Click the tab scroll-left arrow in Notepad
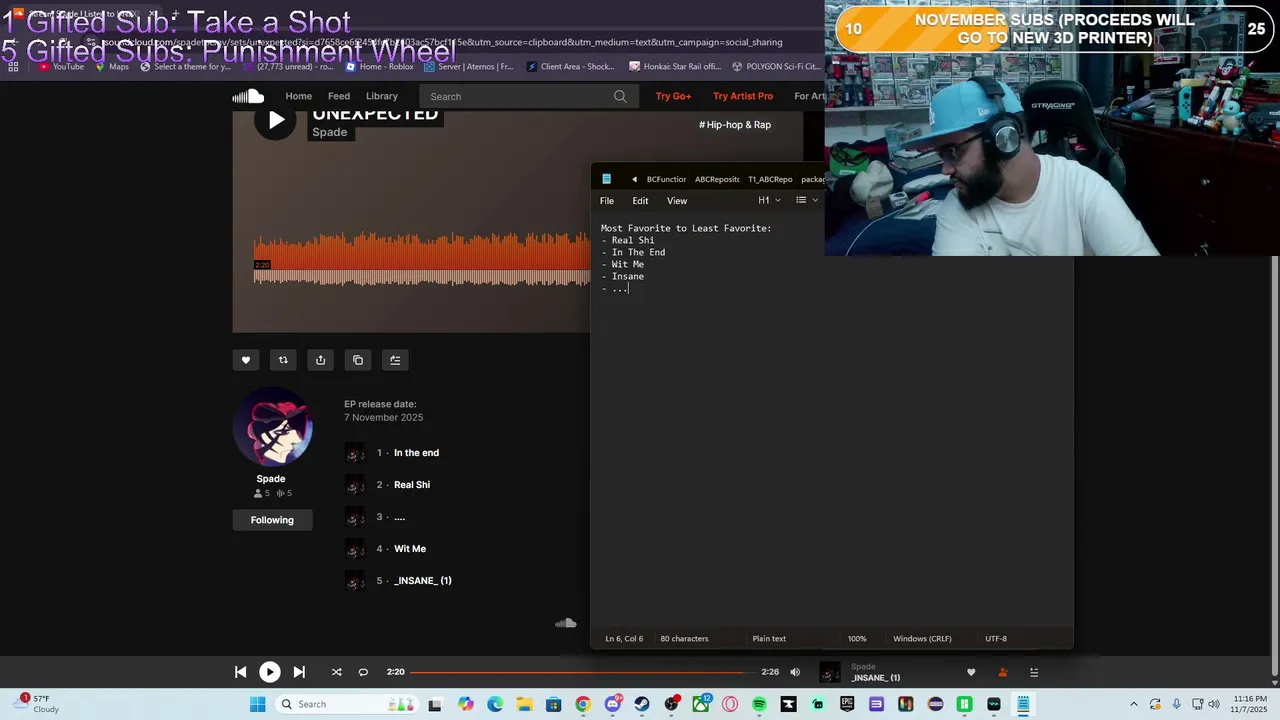Viewport: 1280px width, 720px height. [634, 179]
